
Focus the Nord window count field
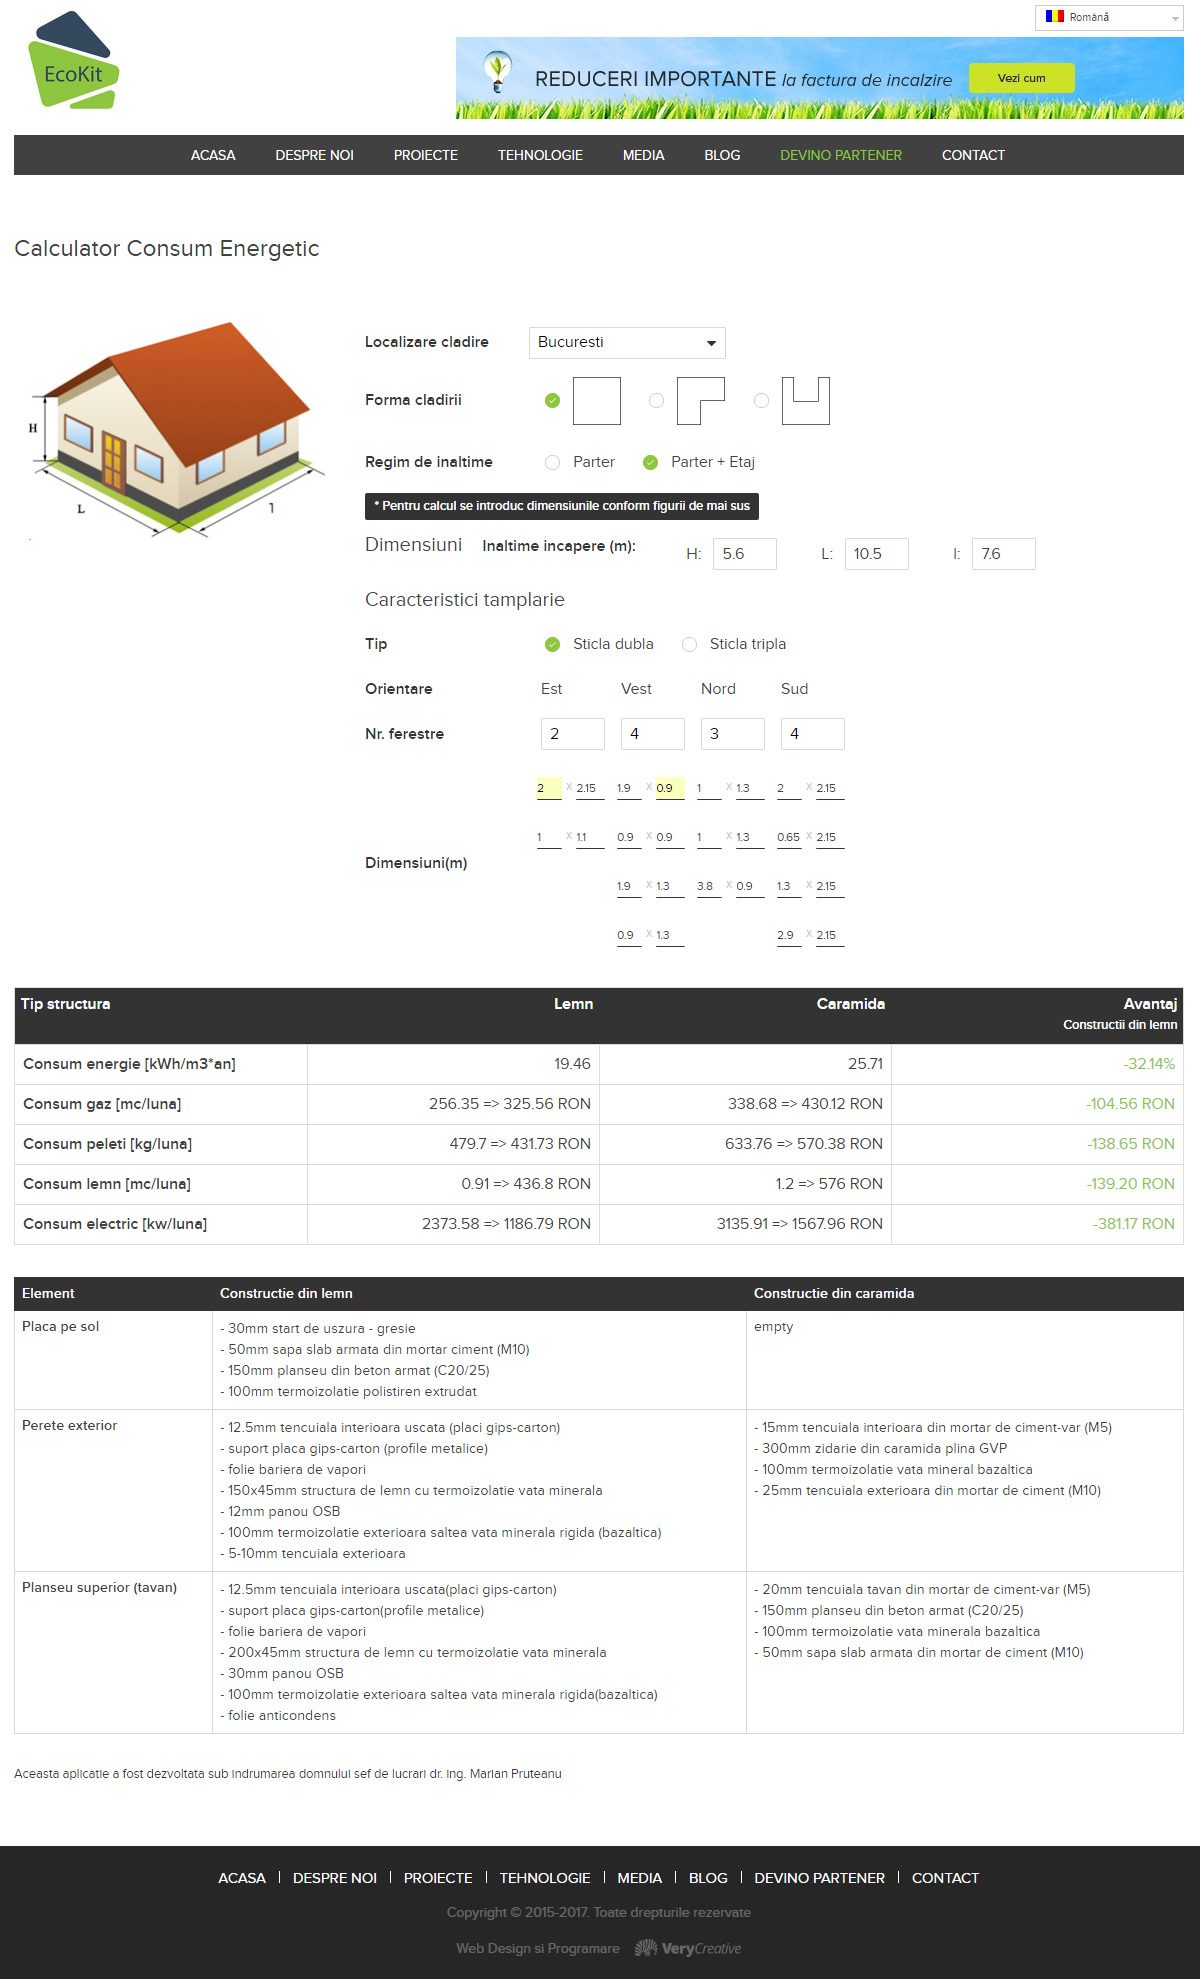pyautogui.click(x=732, y=734)
